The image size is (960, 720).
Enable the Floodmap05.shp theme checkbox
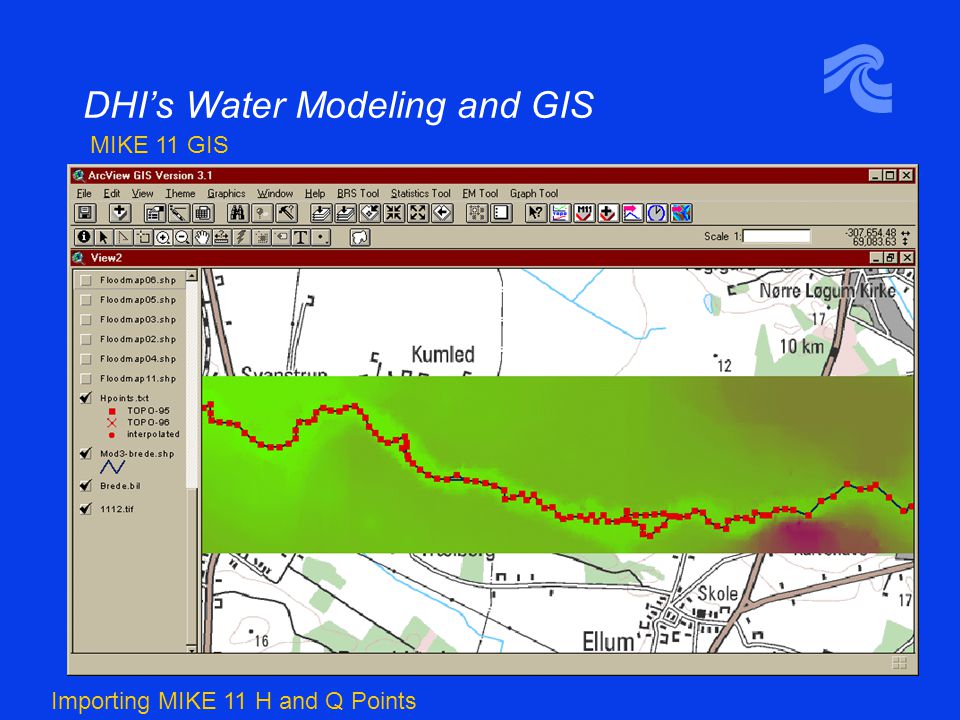pos(86,300)
